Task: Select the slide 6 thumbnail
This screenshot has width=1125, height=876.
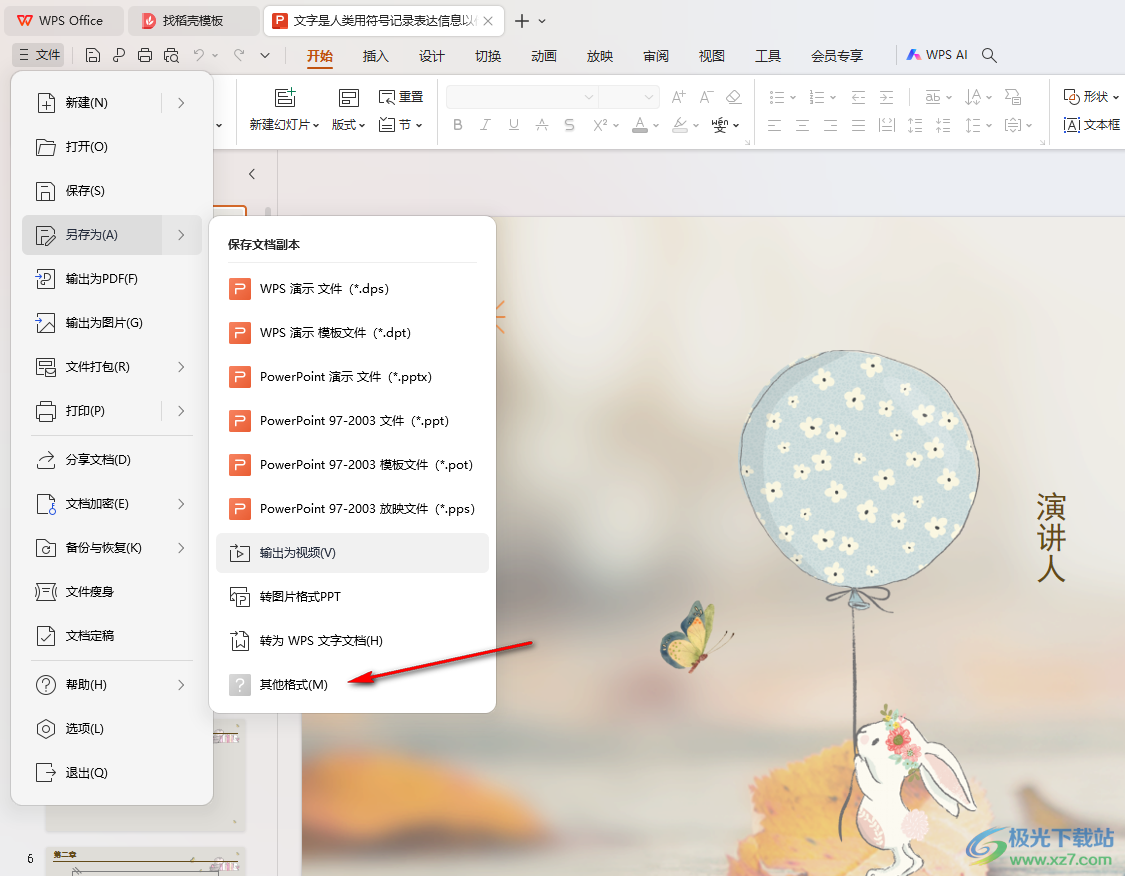Action: point(146,861)
